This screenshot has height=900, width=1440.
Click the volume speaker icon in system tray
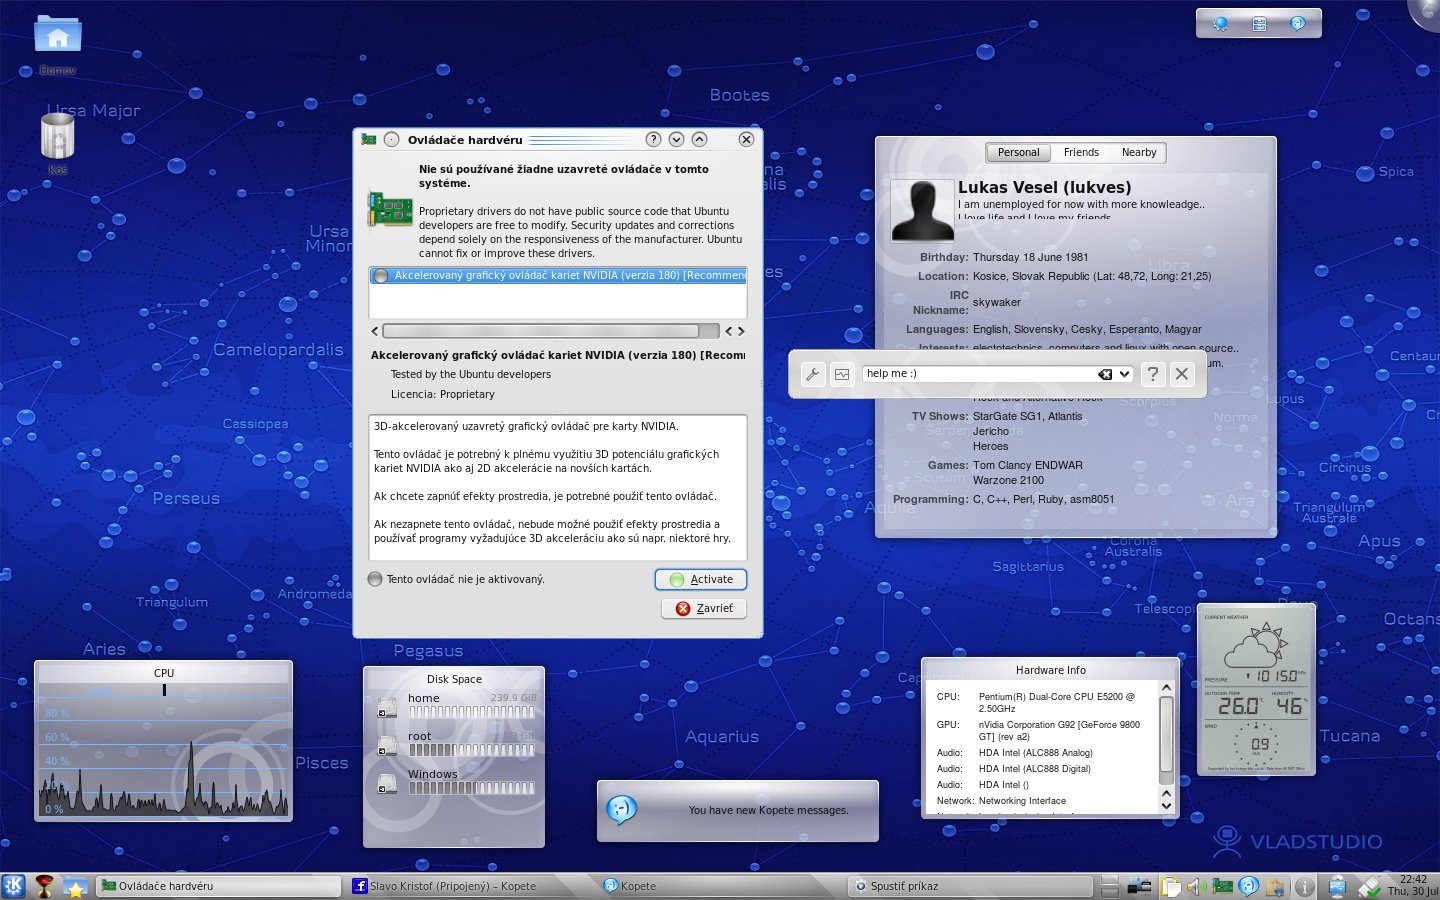[x=1194, y=886]
